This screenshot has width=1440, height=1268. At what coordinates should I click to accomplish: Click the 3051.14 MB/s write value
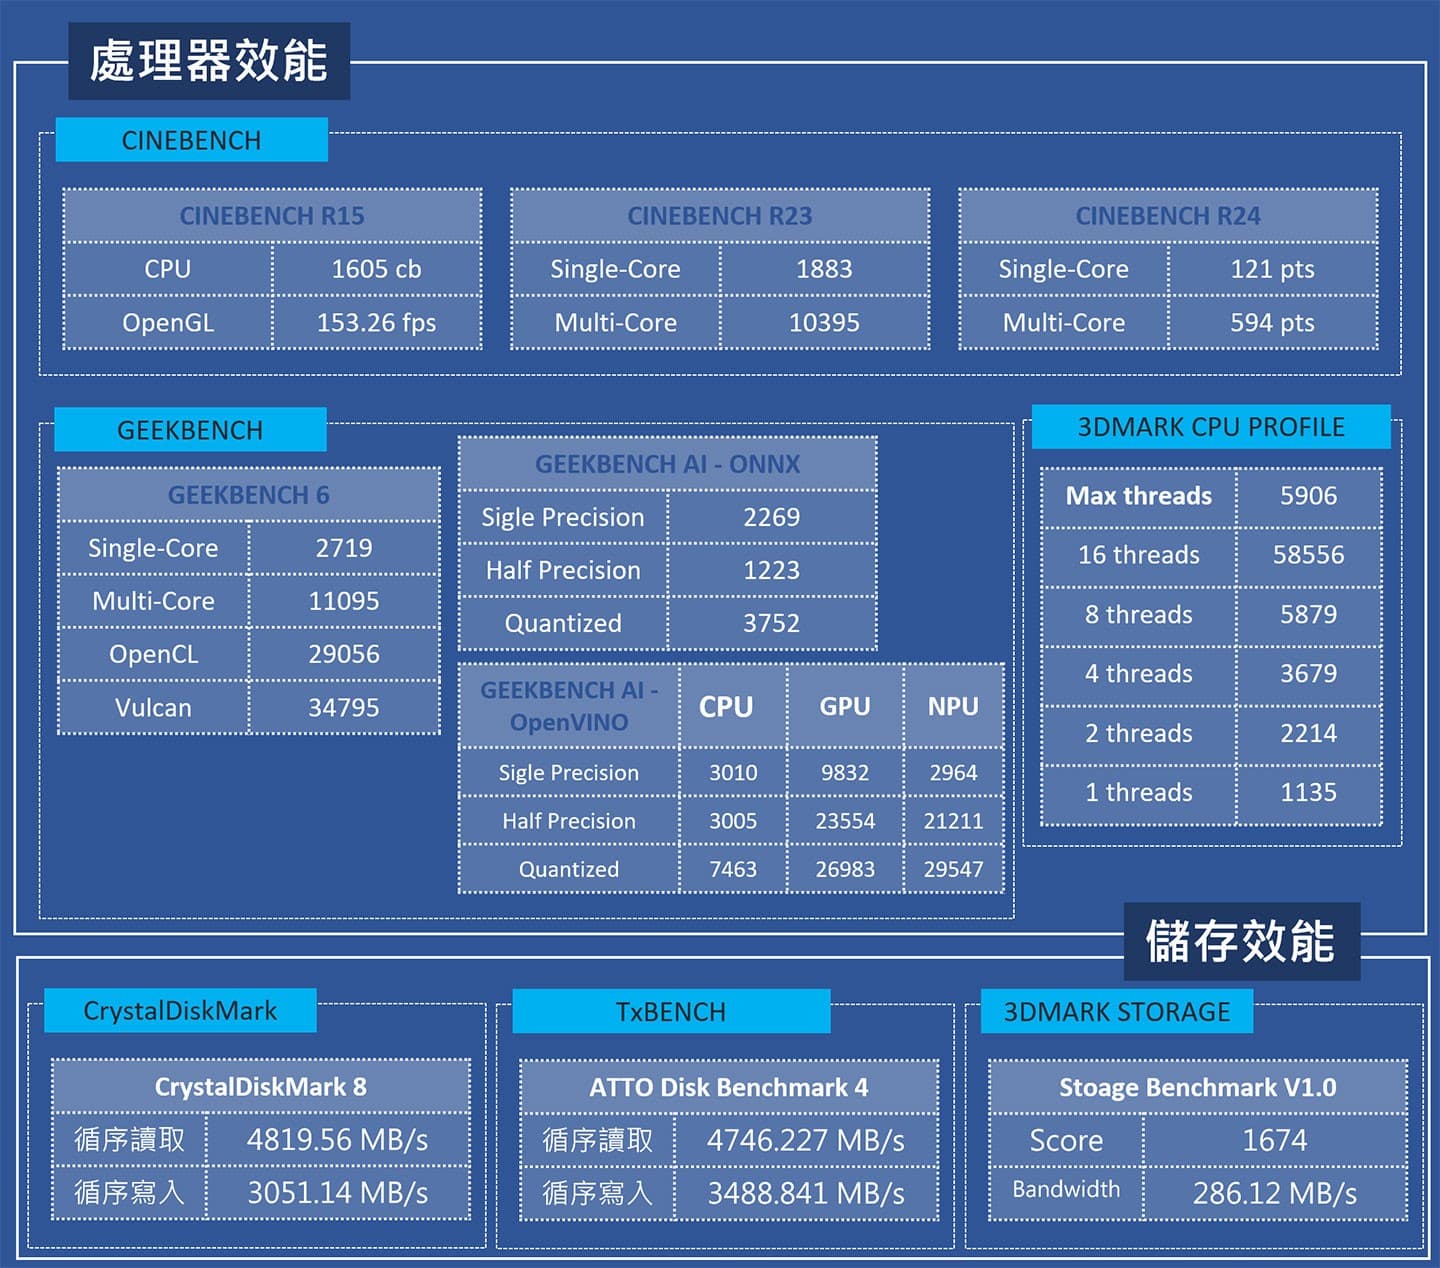coord(337,1193)
